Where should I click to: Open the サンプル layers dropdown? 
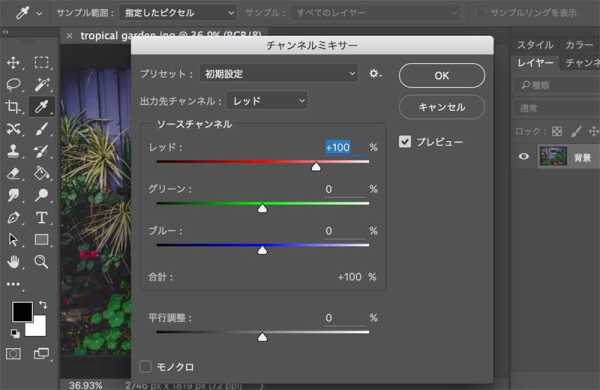coord(376,13)
